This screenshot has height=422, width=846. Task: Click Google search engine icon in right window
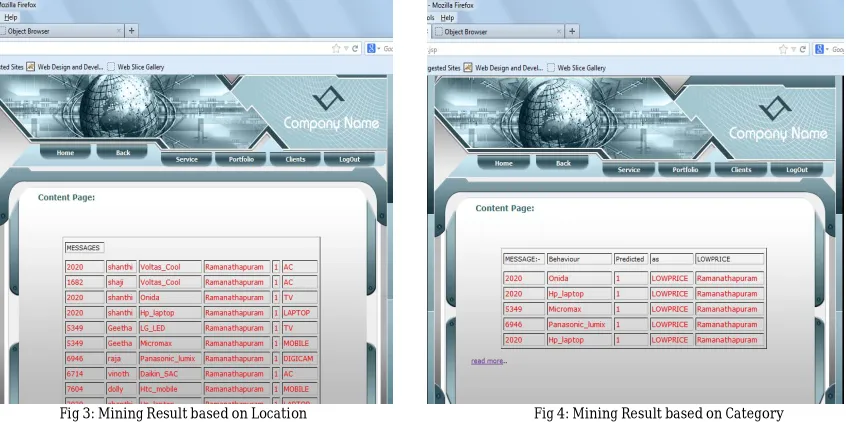click(820, 49)
